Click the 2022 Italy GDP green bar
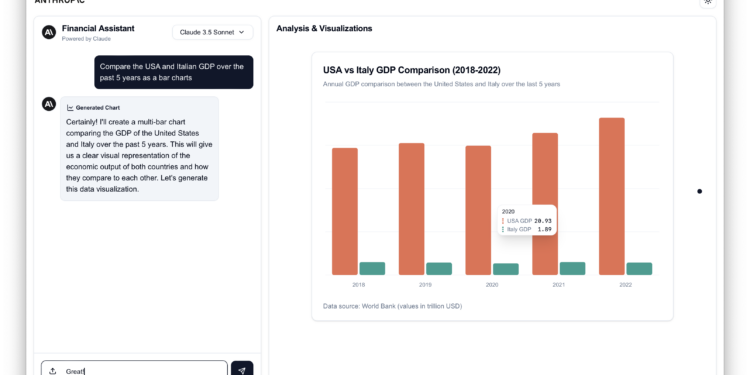The height and width of the screenshot is (375, 750). (640, 269)
